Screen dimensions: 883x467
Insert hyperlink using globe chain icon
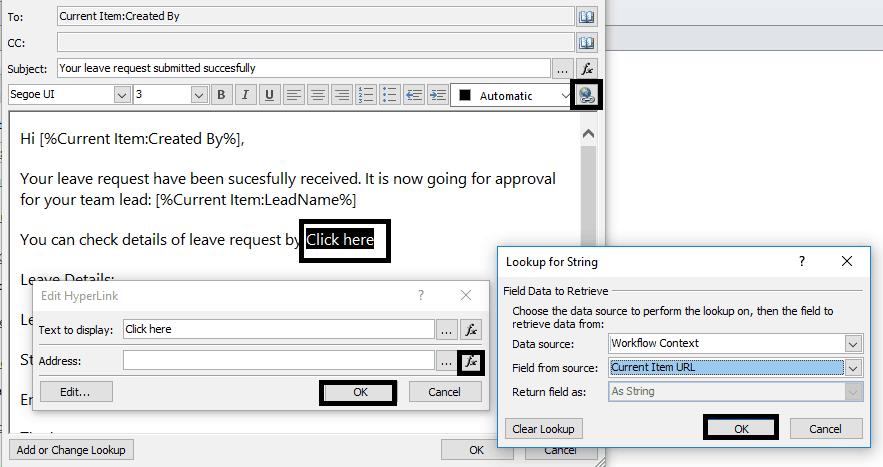pos(586,95)
